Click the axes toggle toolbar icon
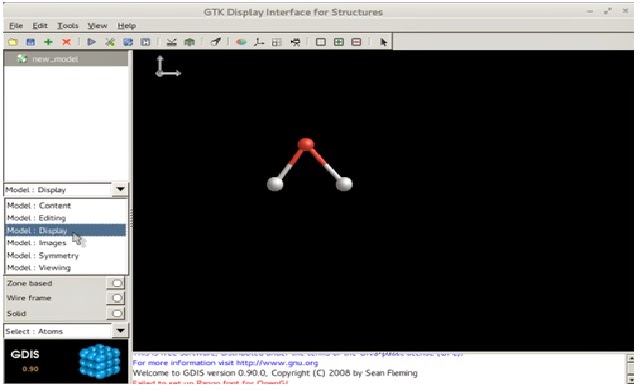This screenshot has width=639, height=390. (x=259, y=42)
